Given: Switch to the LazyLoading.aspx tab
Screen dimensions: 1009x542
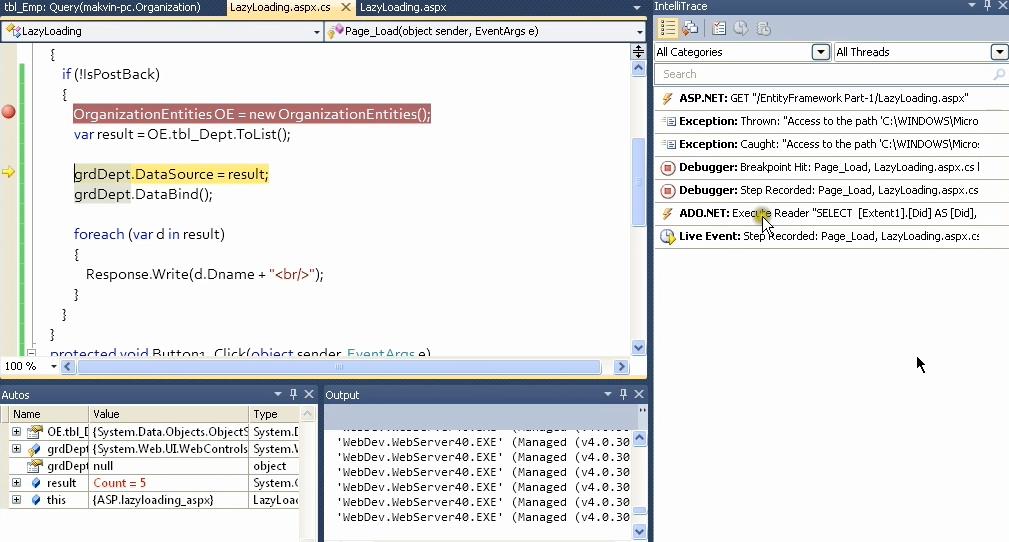Looking at the screenshot, I should [403, 7].
